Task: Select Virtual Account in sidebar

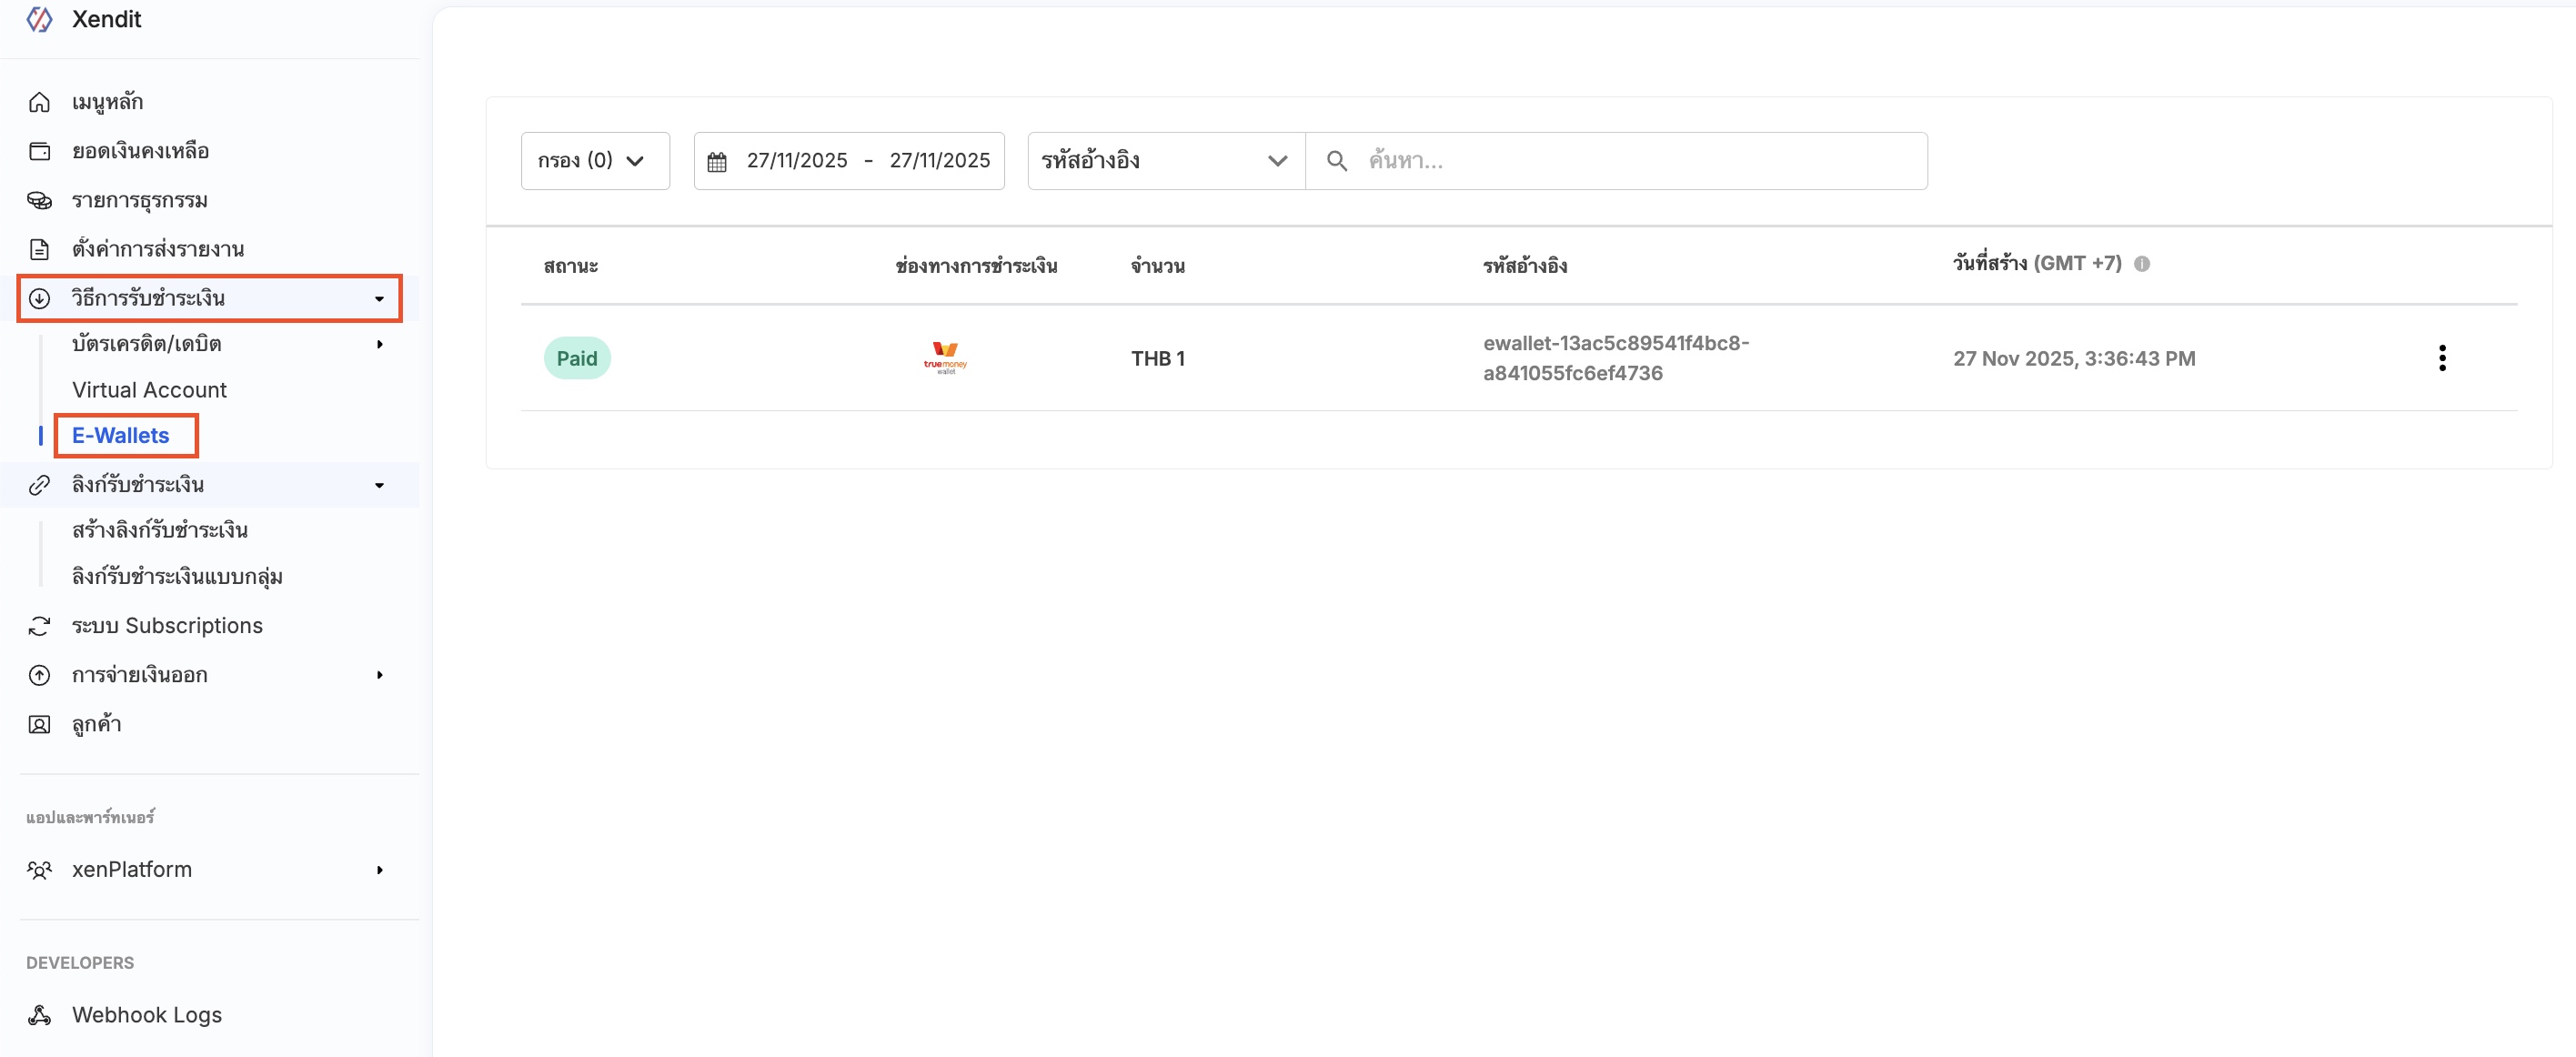Action: pos(149,390)
